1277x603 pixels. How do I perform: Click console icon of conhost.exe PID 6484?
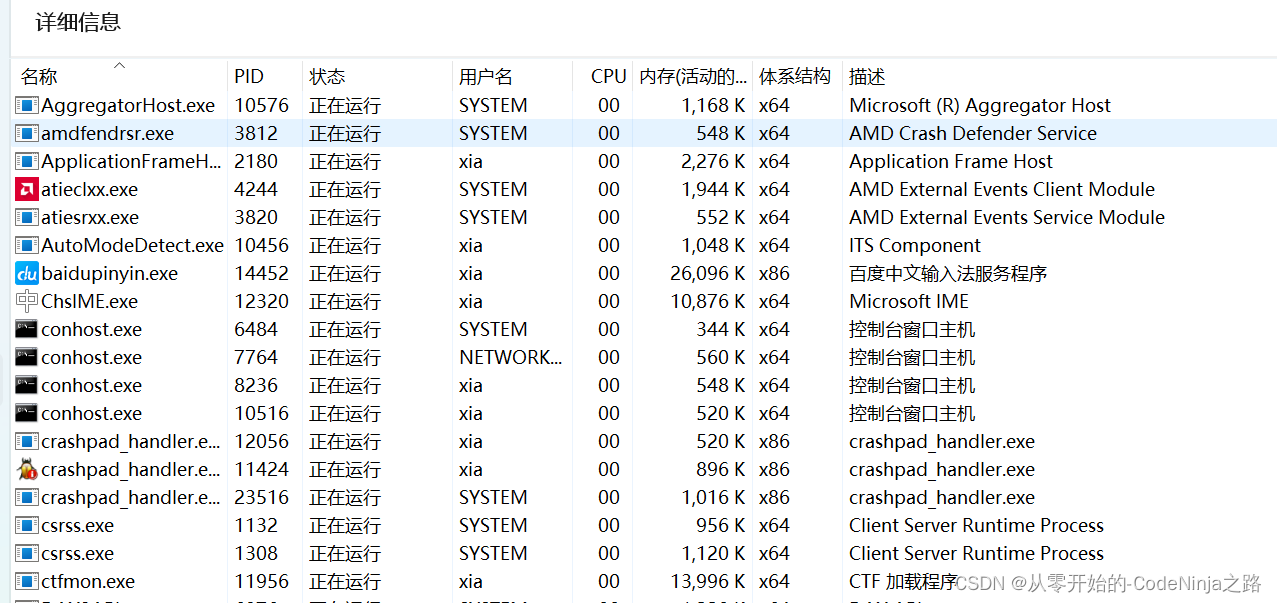[27, 329]
